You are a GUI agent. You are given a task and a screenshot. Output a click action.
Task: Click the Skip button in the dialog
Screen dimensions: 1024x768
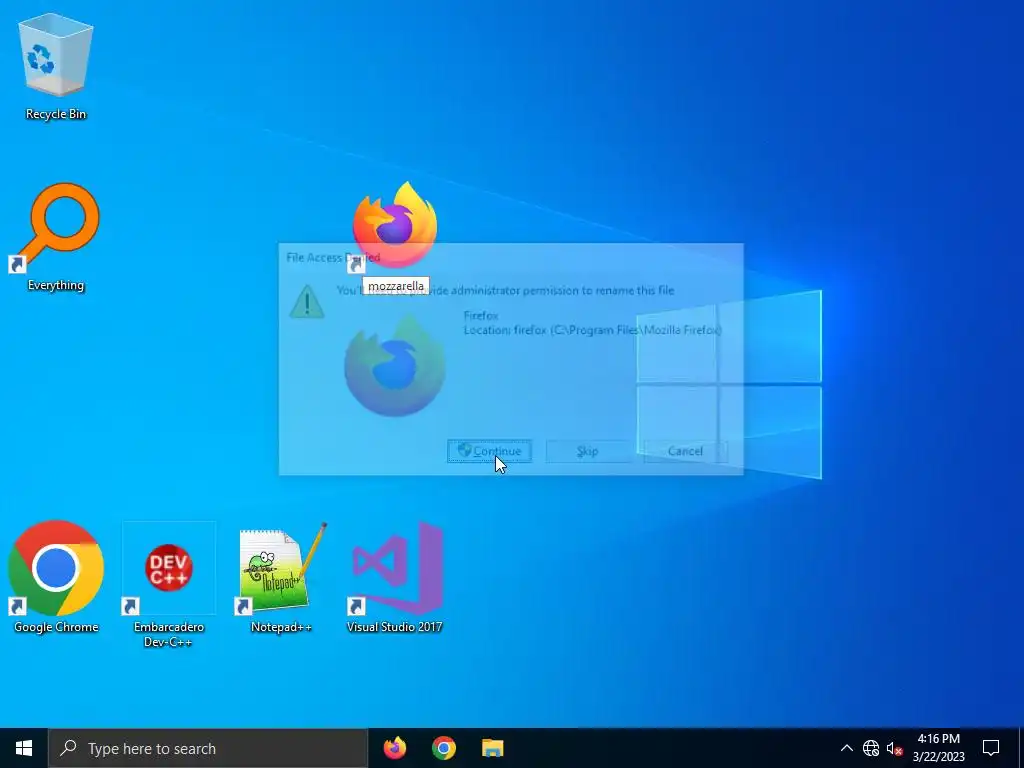pyautogui.click(x=587, y=451)
